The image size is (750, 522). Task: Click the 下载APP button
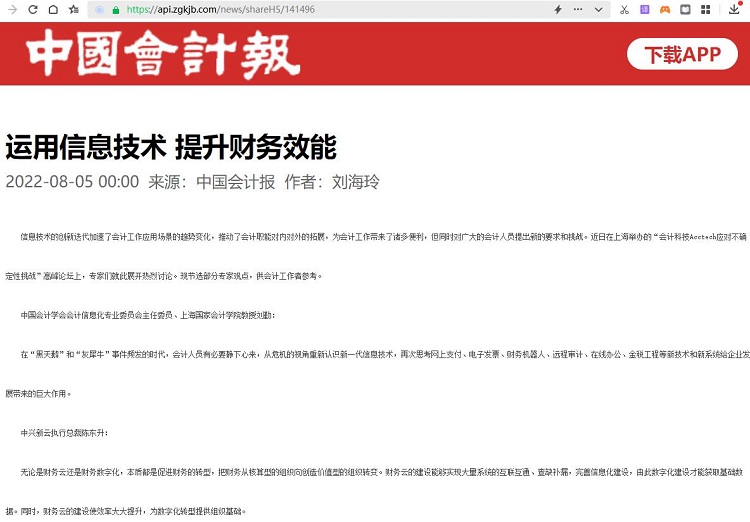(682, 54)
